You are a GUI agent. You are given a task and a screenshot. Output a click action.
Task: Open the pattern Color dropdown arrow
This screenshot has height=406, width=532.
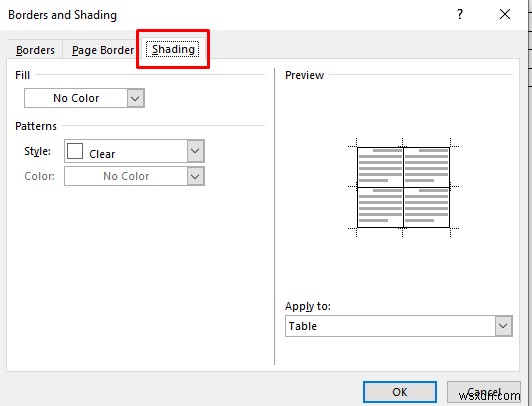point(195,176)
